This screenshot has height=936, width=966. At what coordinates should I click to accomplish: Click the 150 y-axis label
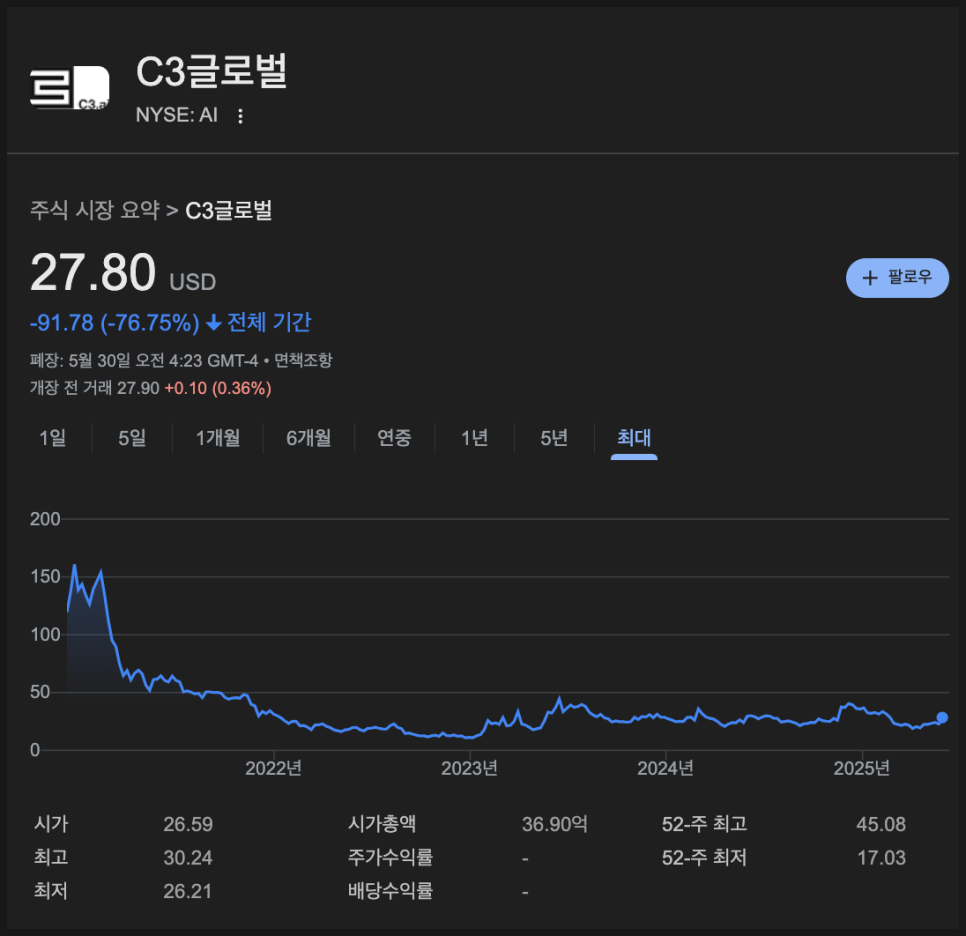point(45,577)
